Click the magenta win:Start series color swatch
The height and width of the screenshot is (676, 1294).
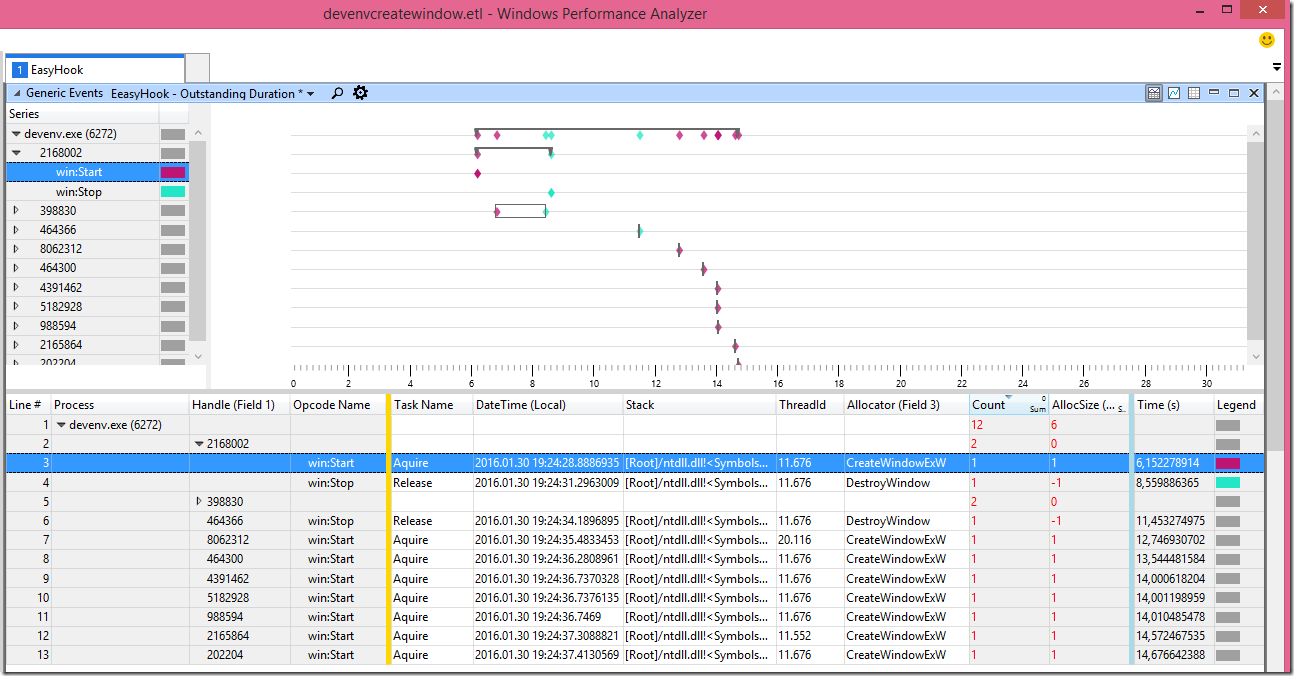pyautogui.click(x=173, y=172)
